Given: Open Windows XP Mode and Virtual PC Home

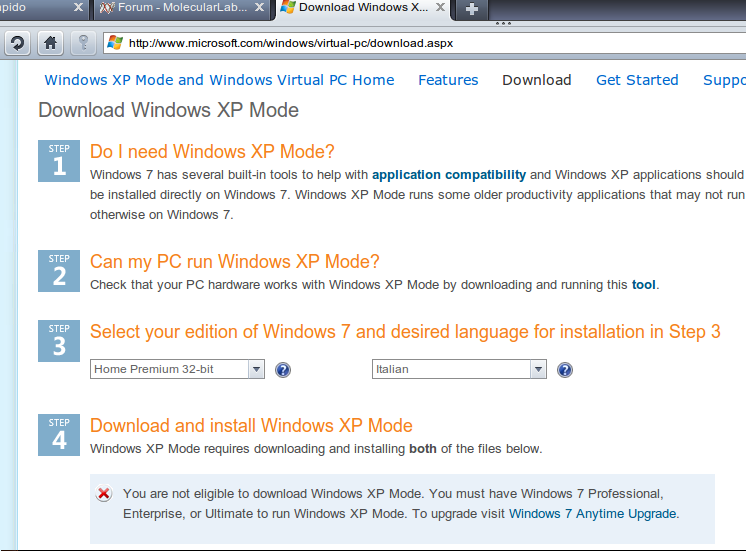Looking at the screenshot, I should point(219,80).
